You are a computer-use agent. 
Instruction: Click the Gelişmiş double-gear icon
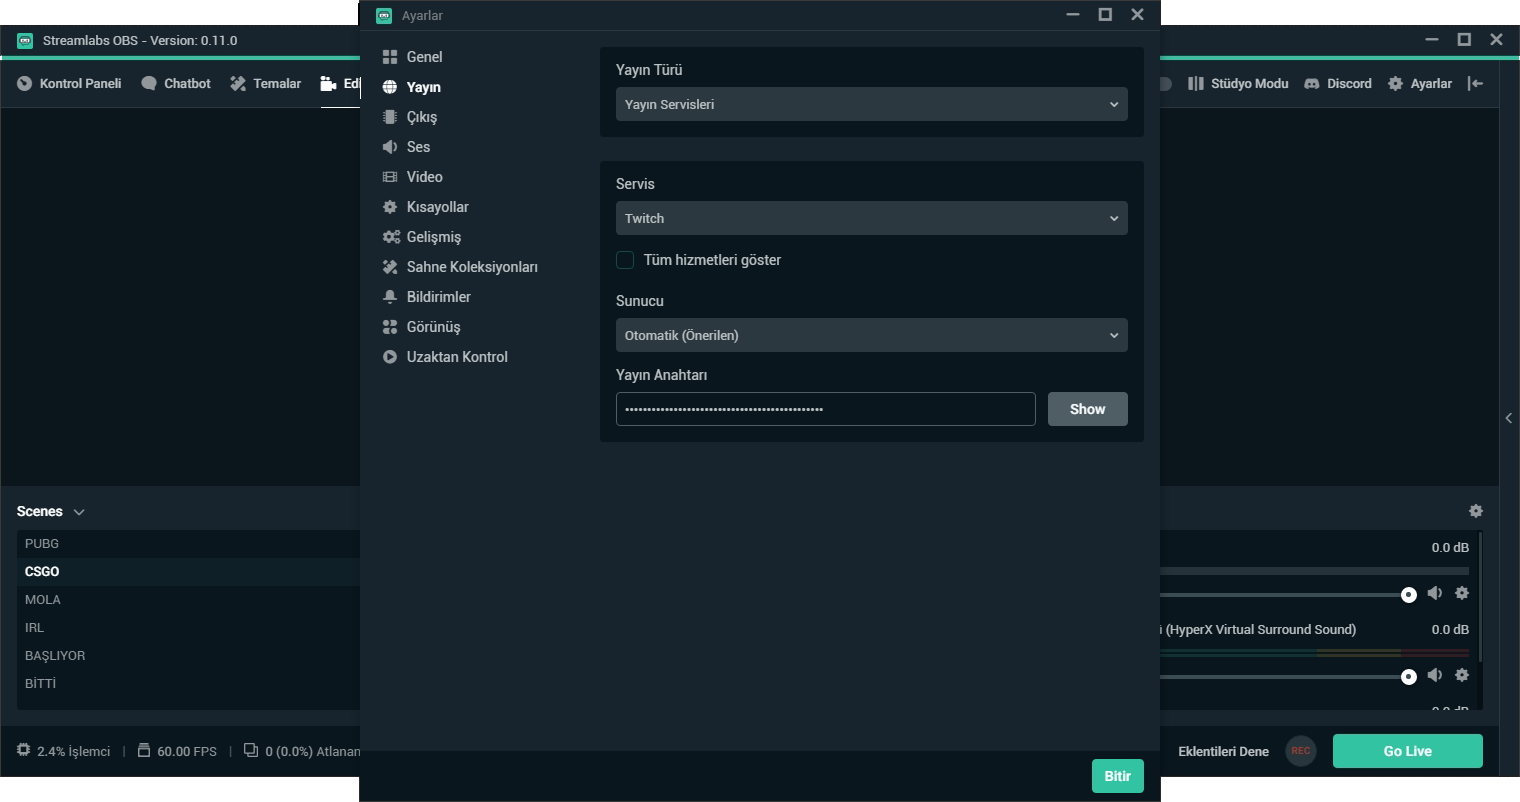tap(391, 237)
